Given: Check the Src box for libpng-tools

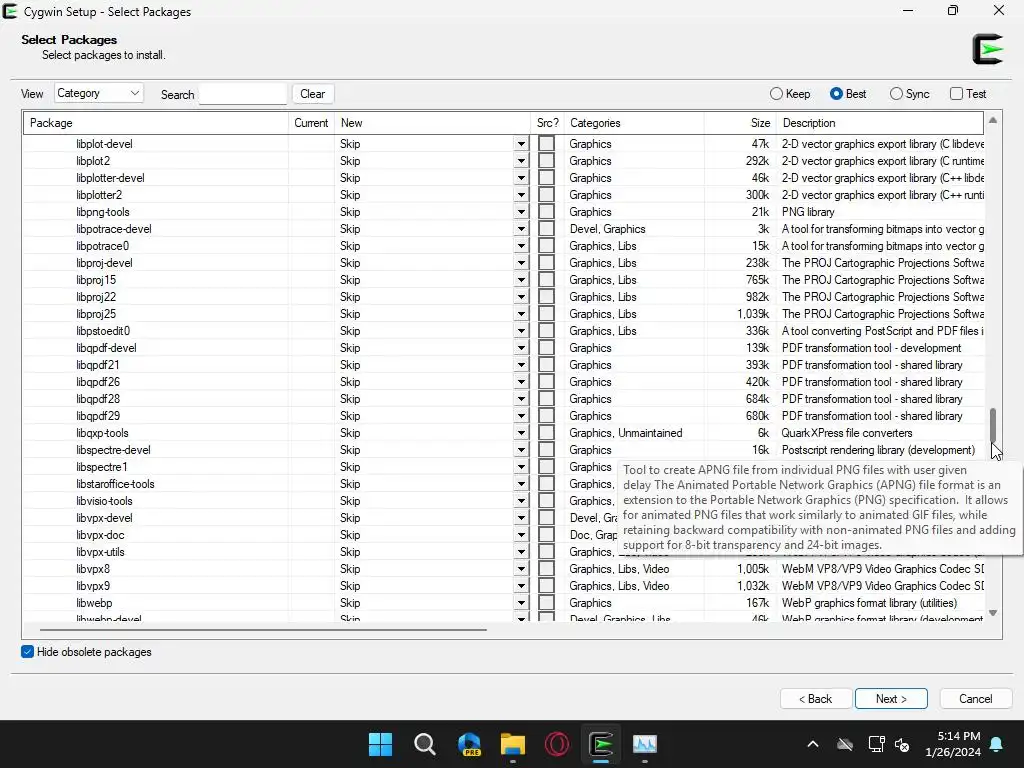Looking at the screenshot, I should pyautogui.click(x=547, y=212).
